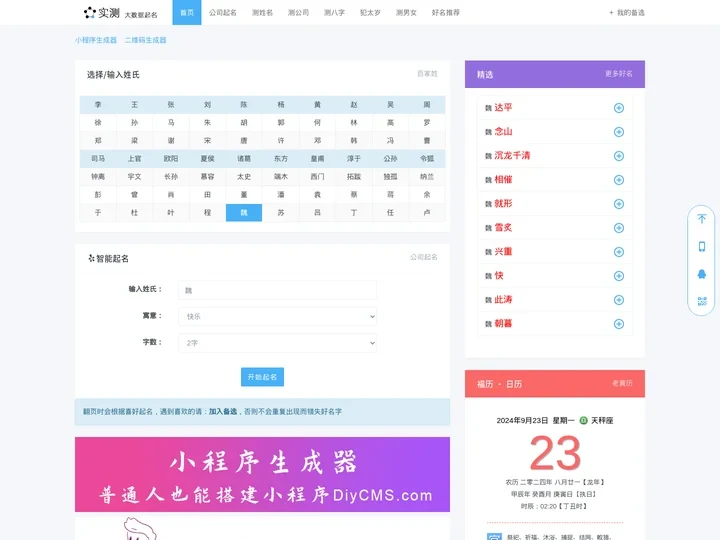Viewport: 720px width, 540px height.
Task: Select surname 马 in the grid
Action: click(x=171, y=123)
